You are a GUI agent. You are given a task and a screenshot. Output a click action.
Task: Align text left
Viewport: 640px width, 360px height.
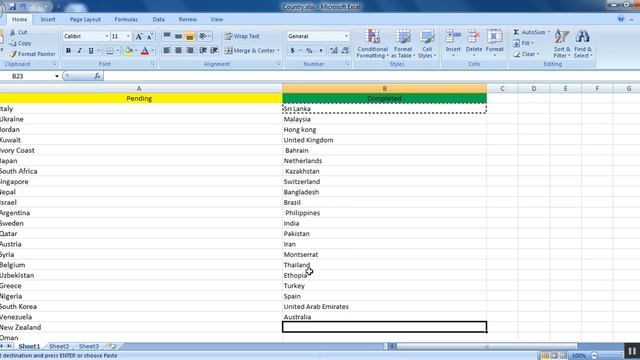pos(167,50)
